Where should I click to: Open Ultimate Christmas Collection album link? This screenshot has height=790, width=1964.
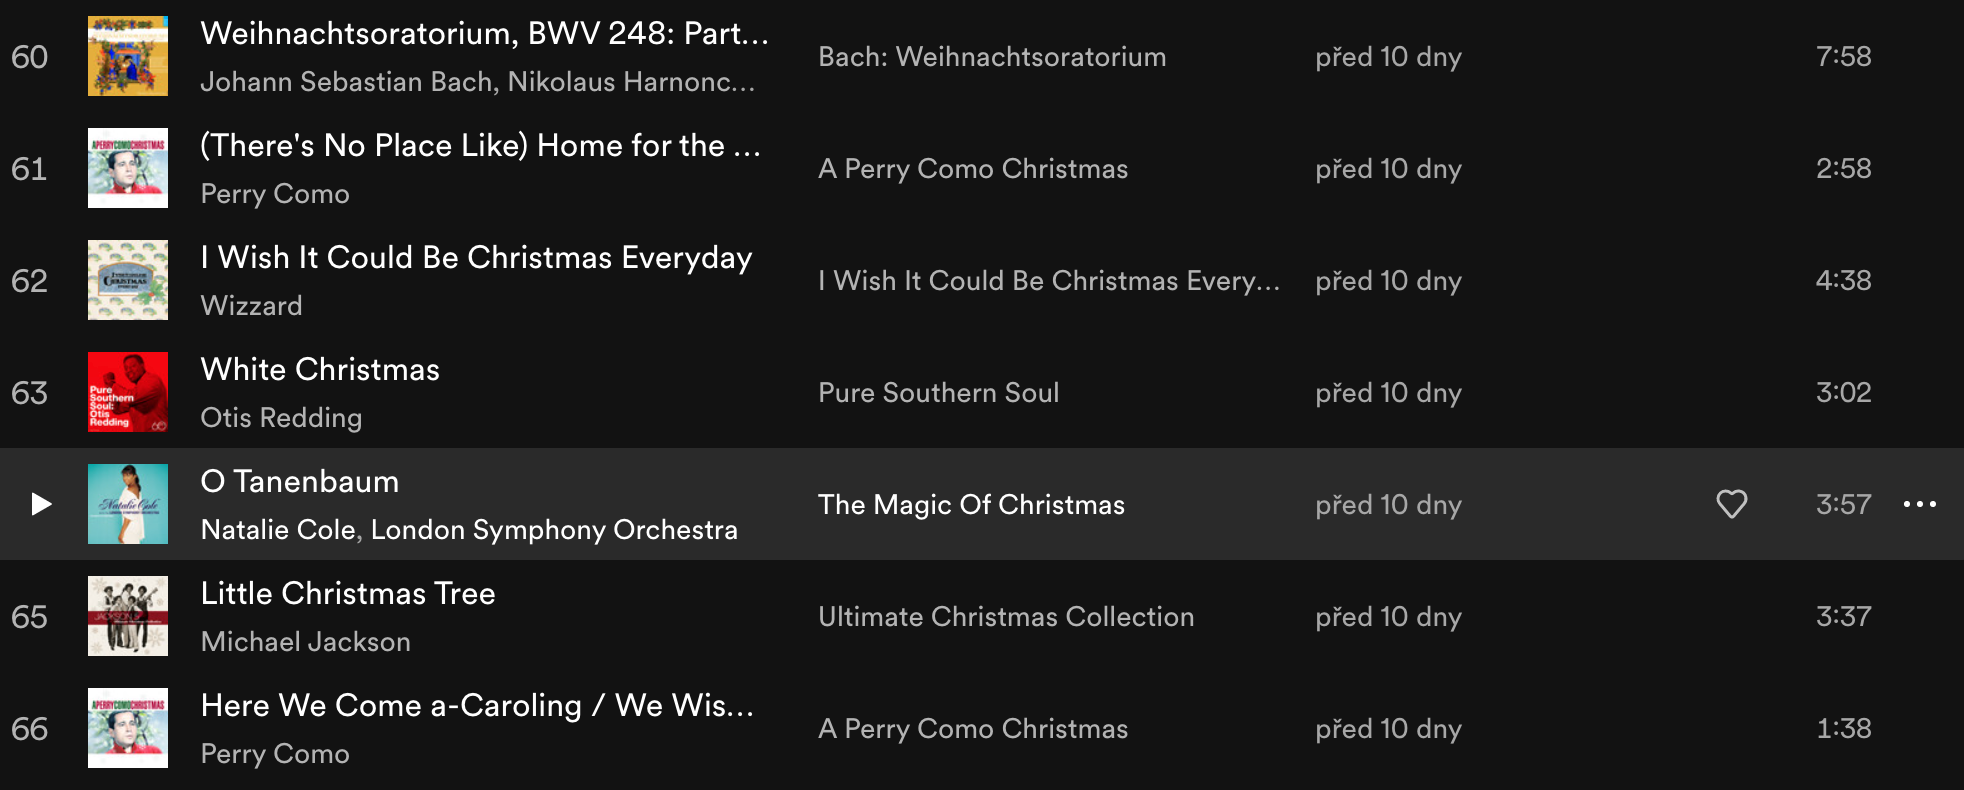pos(1006,617)
